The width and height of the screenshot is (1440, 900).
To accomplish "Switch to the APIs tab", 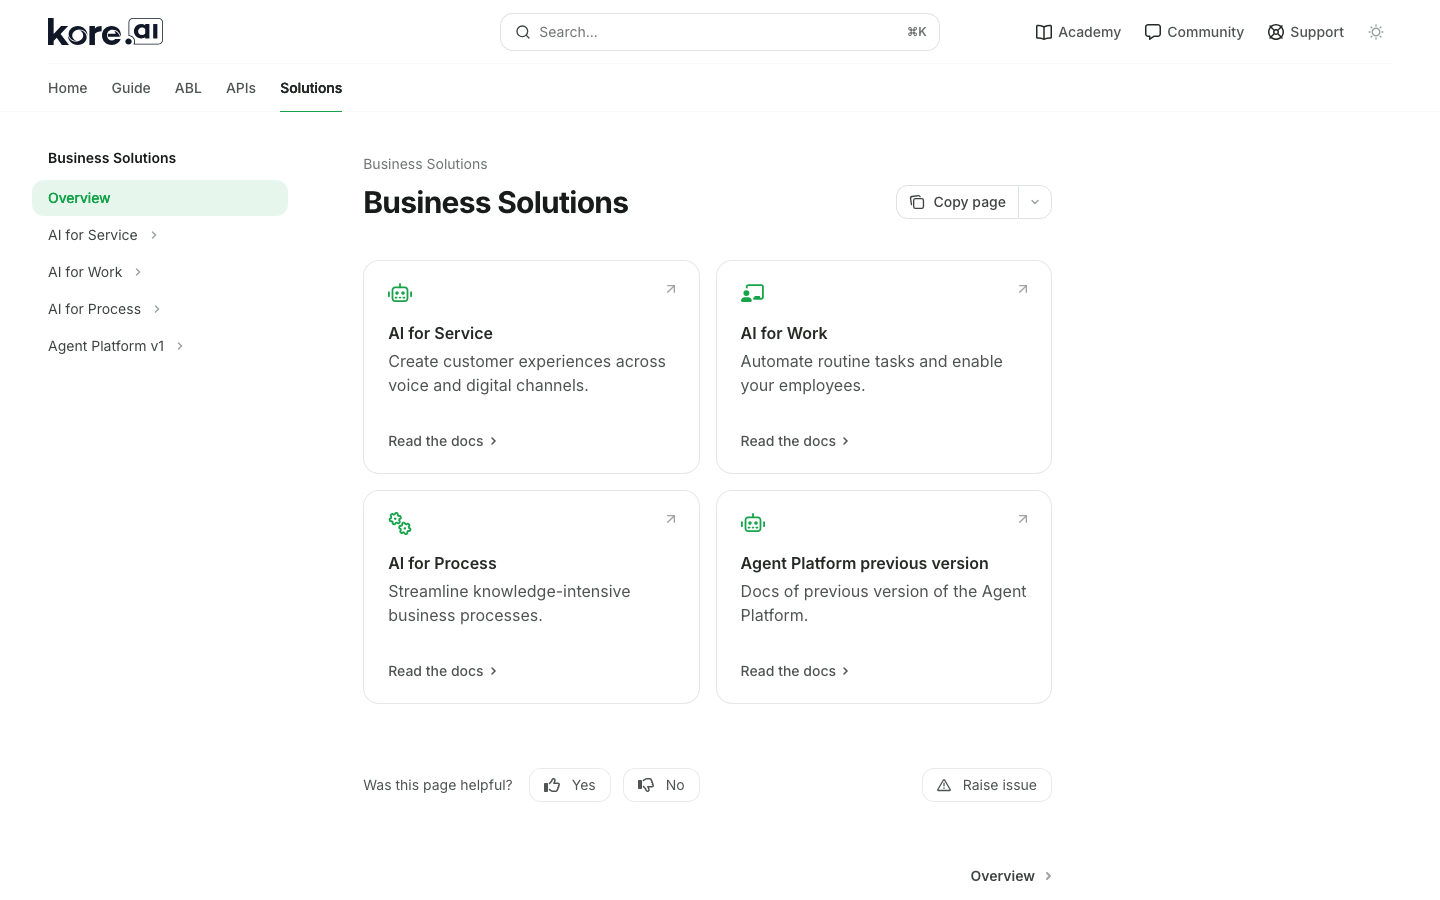I will (241, 88).
